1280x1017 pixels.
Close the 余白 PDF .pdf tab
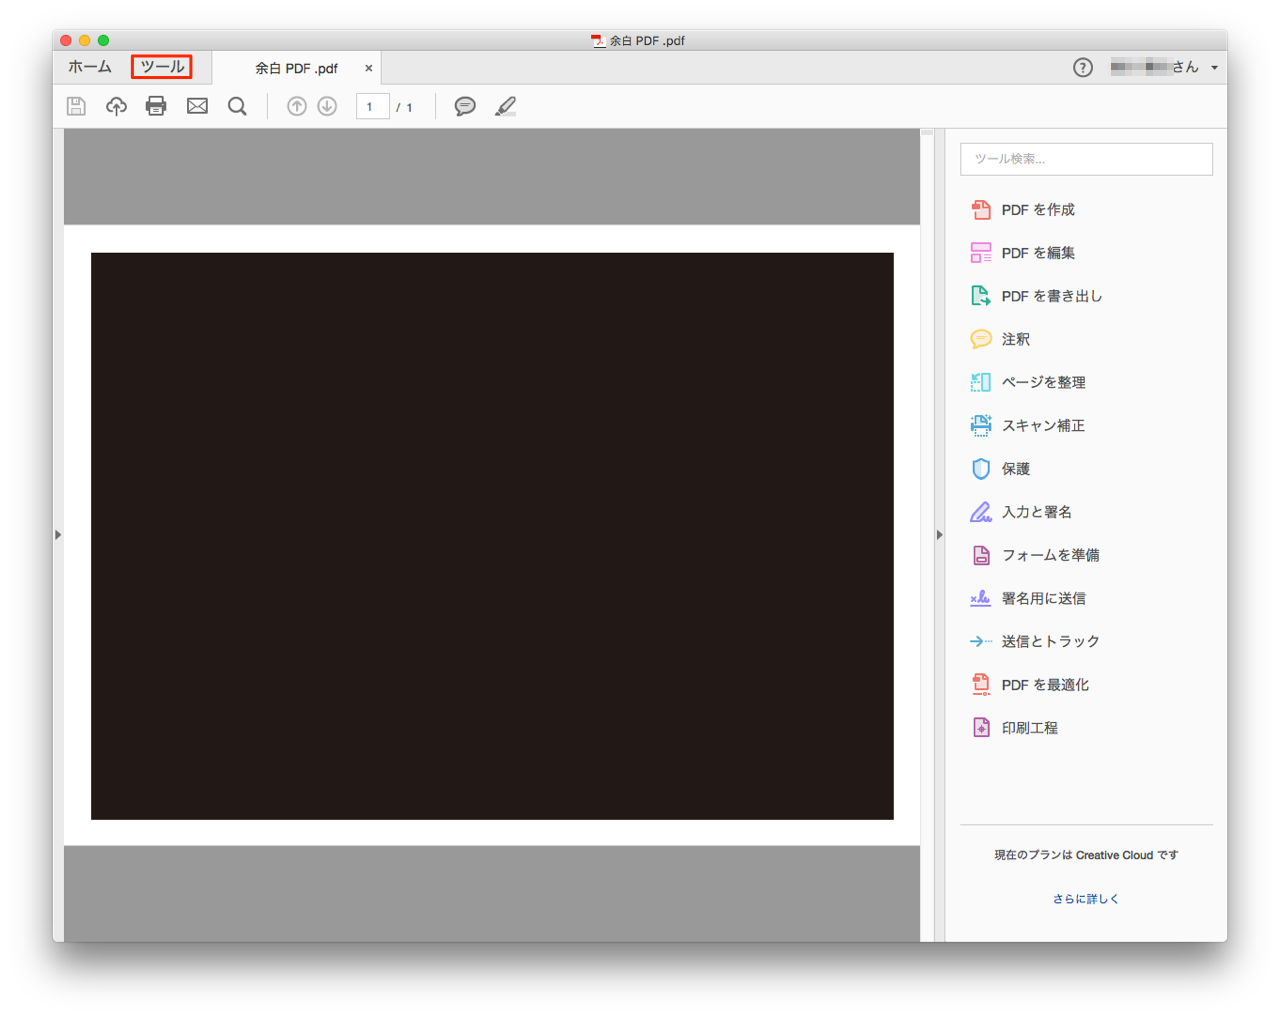369,68
